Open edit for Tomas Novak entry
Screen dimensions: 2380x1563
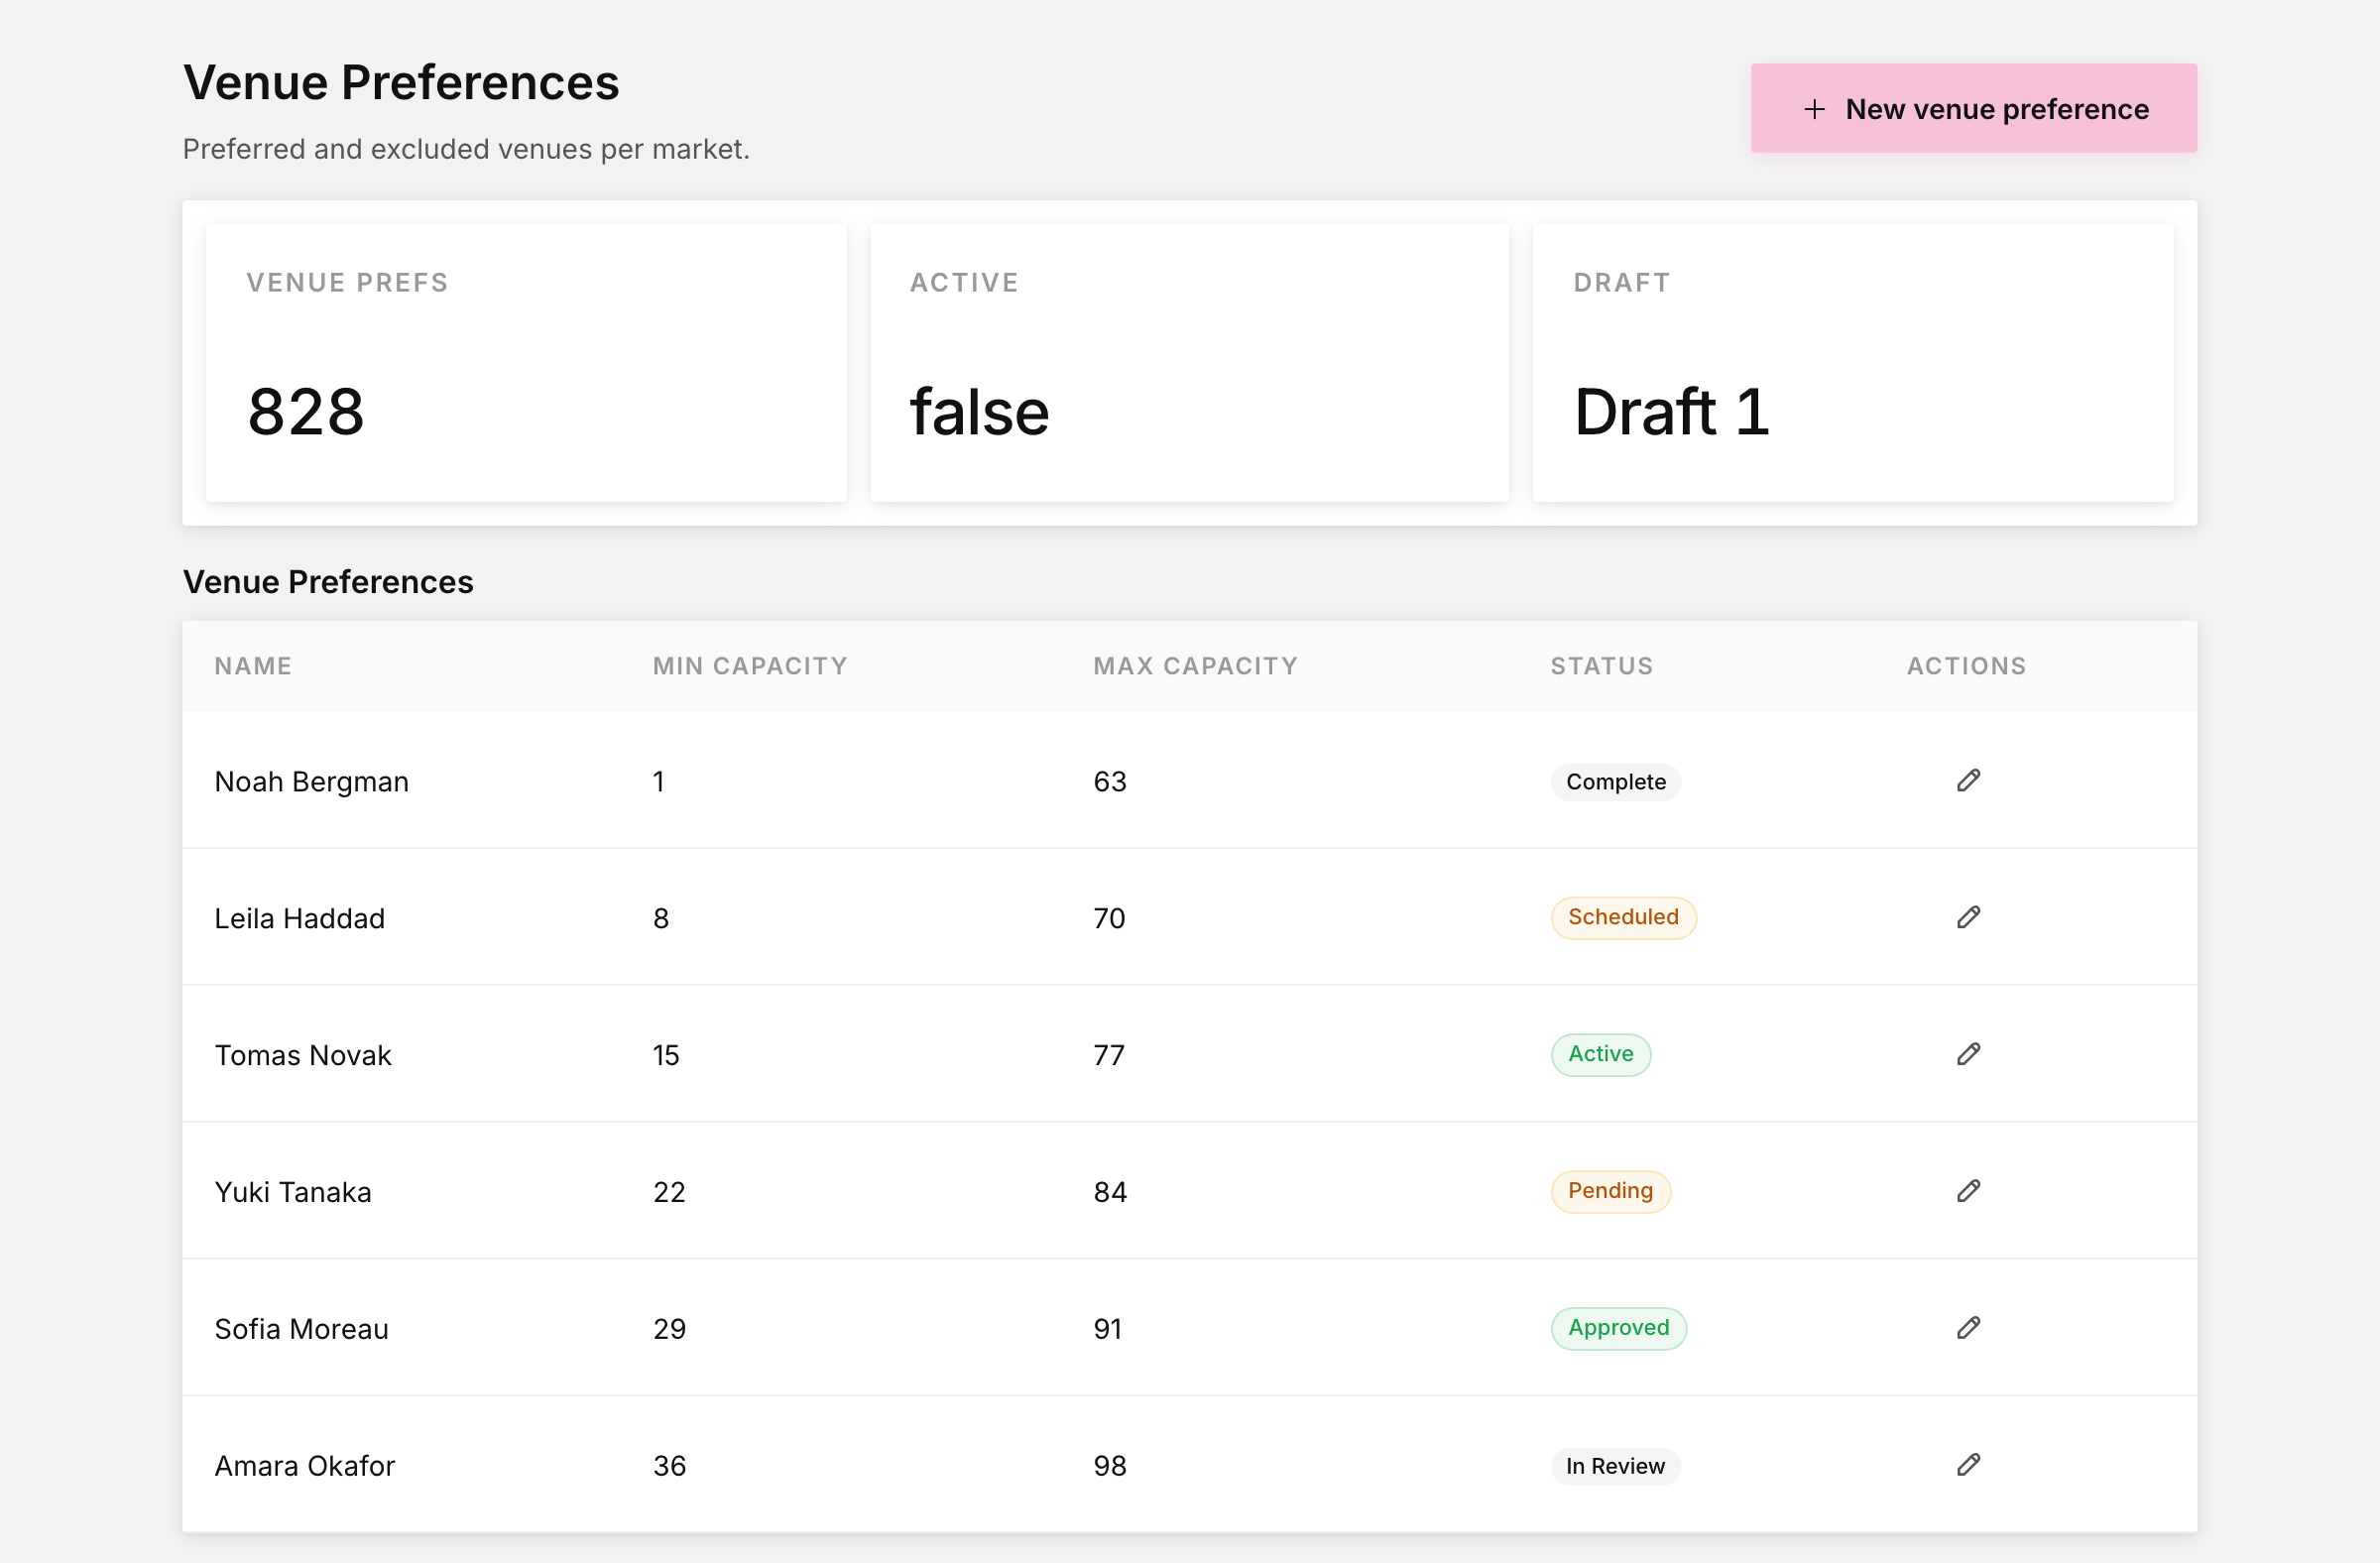click(1968, 1055)
